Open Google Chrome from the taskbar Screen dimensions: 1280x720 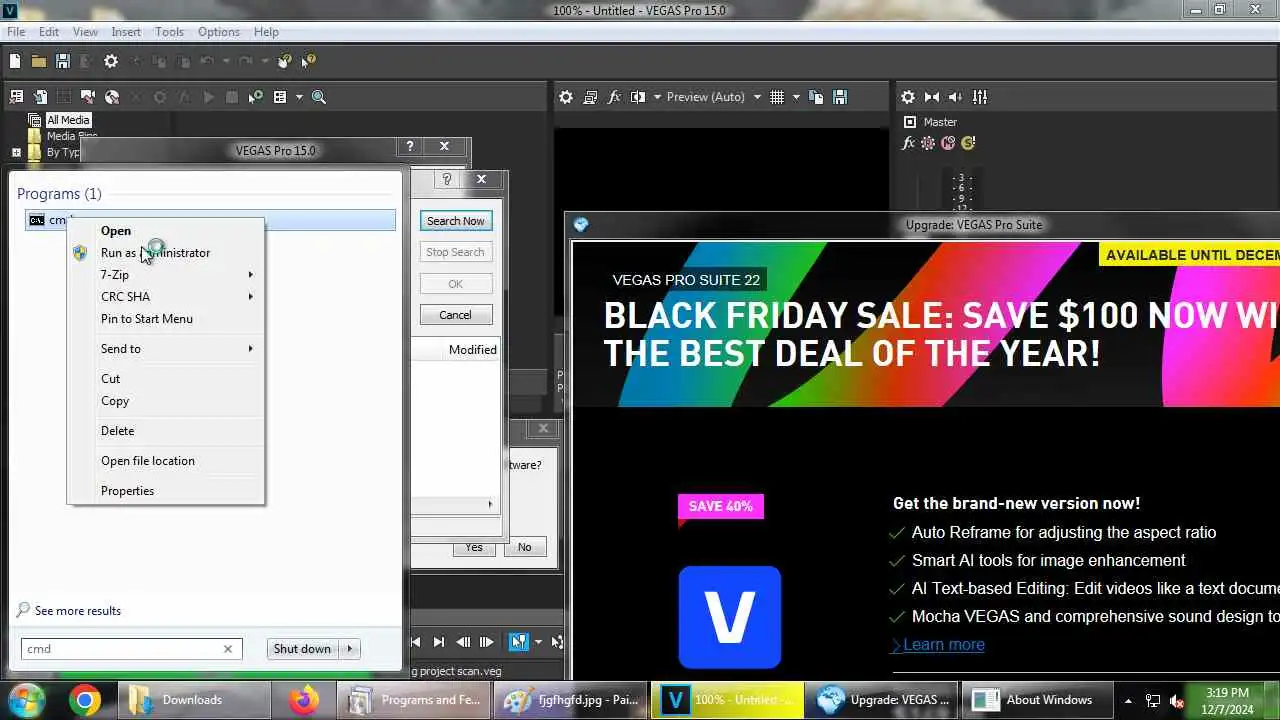pyautogui.click(x=85, y=700)
